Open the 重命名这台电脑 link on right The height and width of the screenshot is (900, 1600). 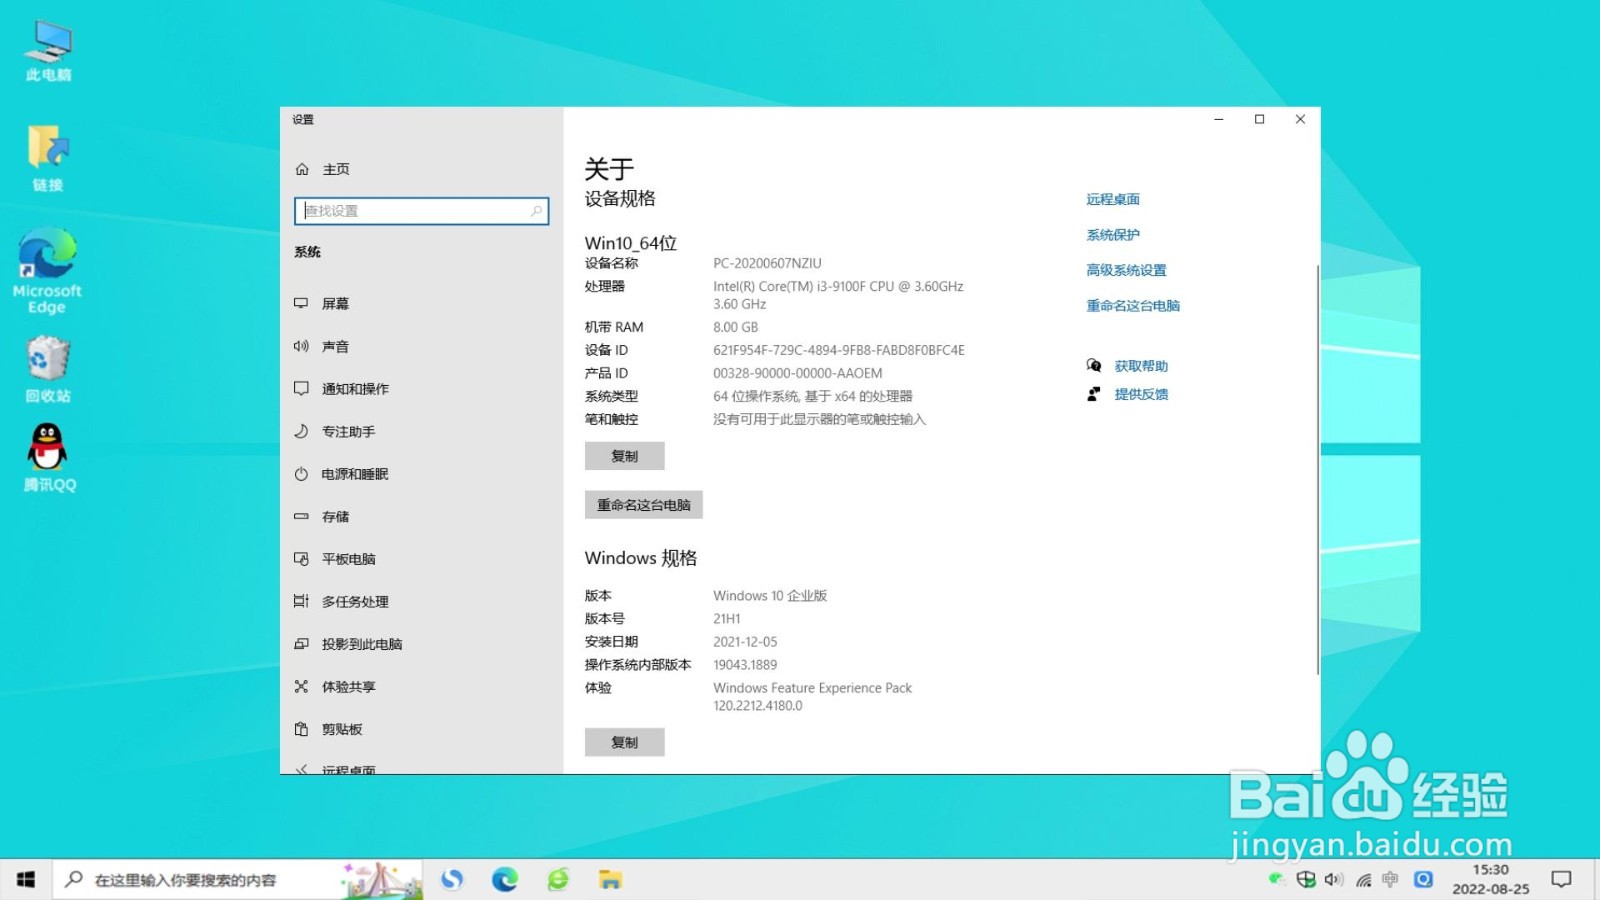click(1133, 306)
